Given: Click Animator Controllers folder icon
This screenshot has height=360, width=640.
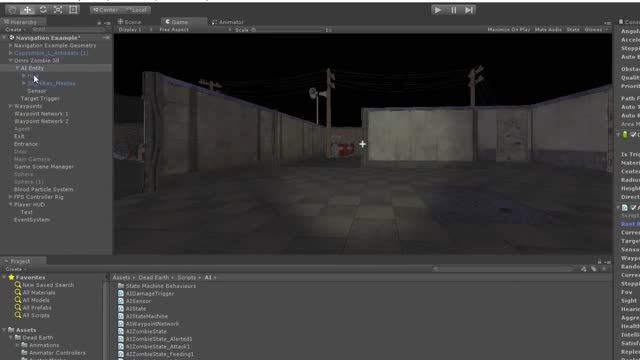Looking at the screenshot, I should [24, 353].
